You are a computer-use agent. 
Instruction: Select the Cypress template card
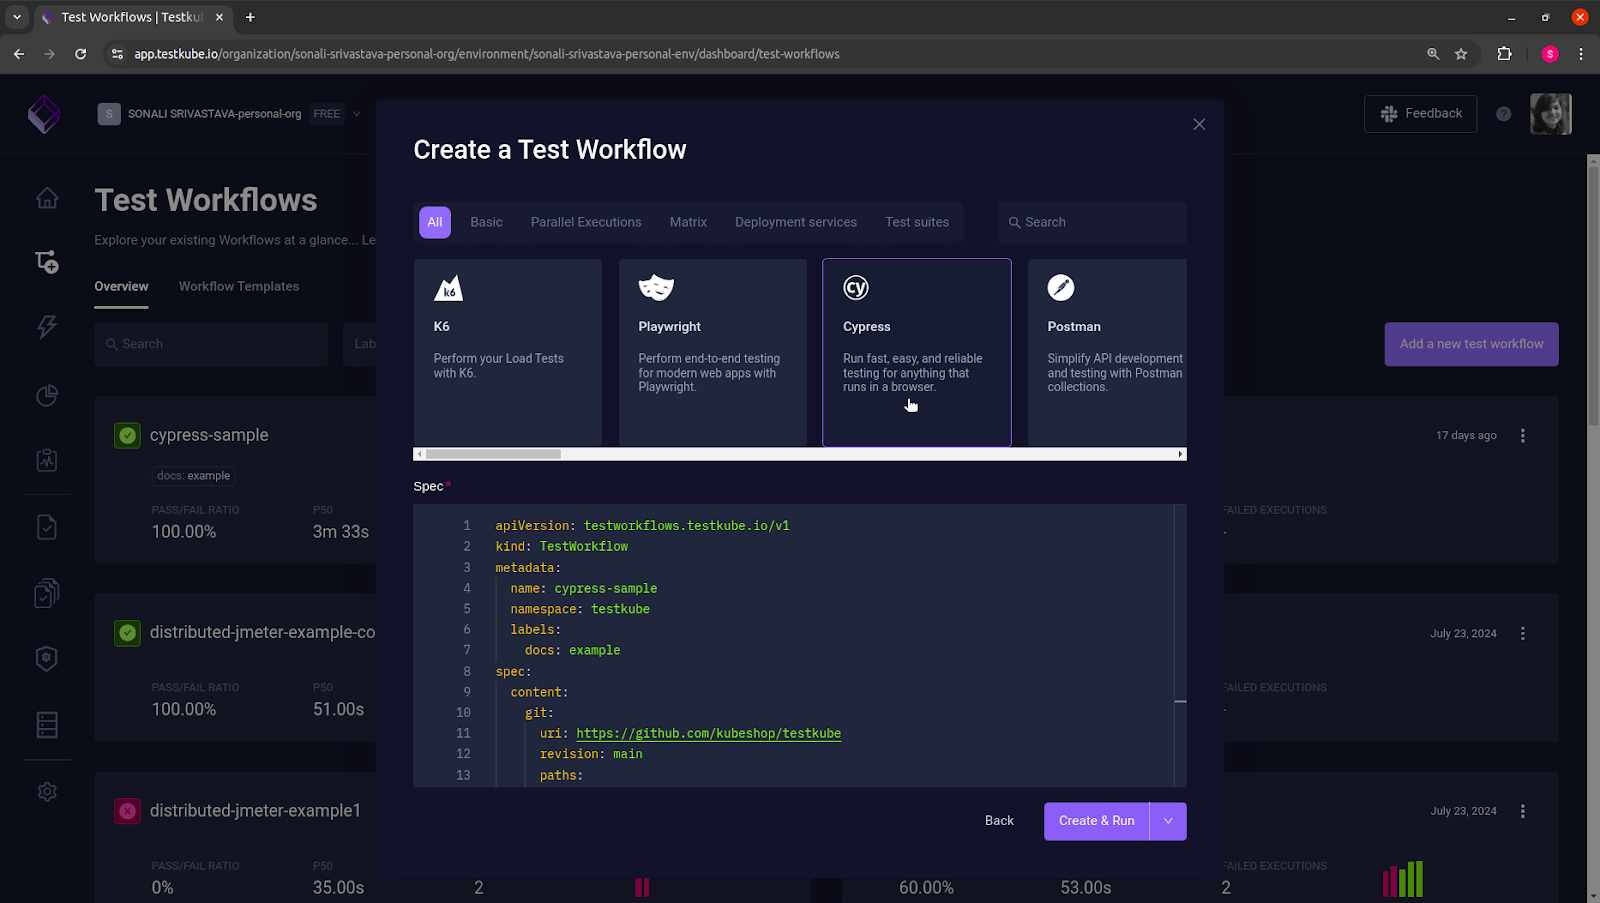click(x=917, y=352)
